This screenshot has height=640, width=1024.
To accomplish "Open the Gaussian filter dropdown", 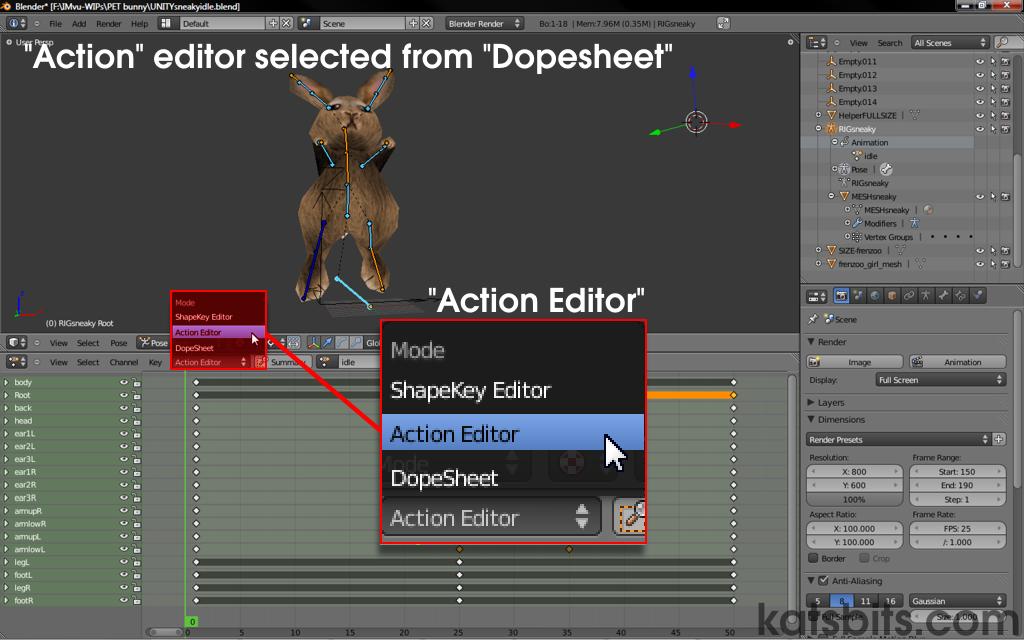I will pyautogui.click(x=957, y=601).
